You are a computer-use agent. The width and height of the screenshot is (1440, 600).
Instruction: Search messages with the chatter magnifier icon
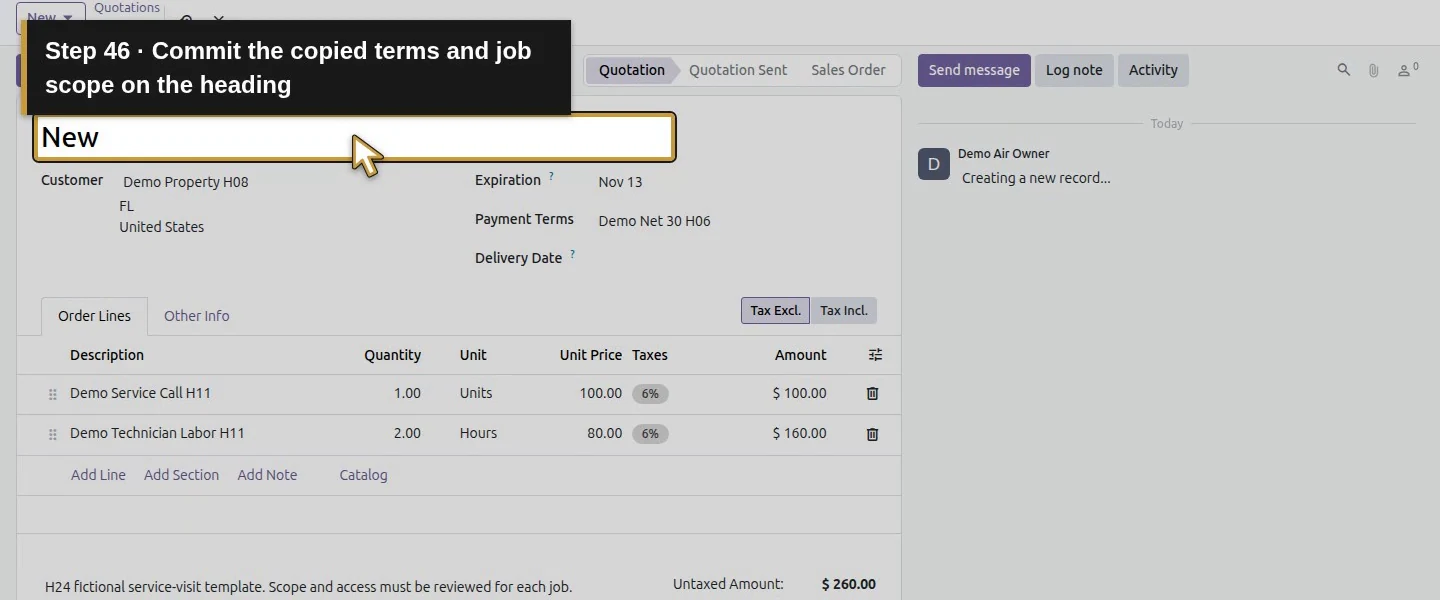[x=1344, y=70]
